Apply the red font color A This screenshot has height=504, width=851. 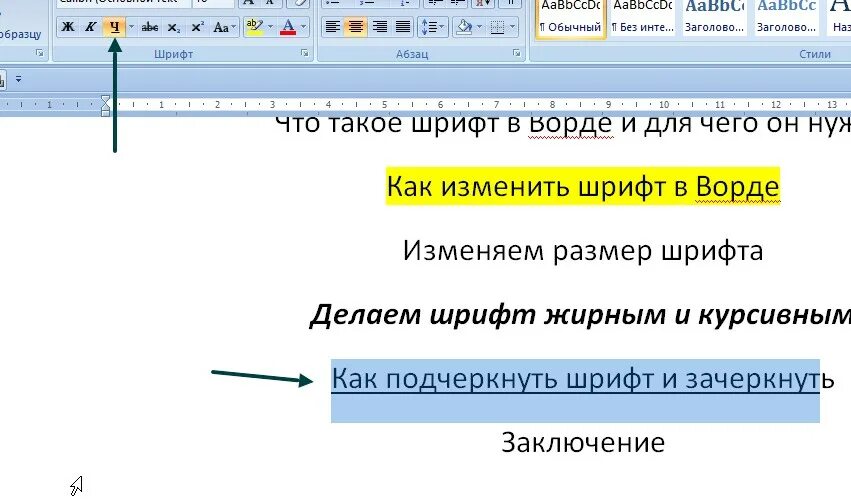288,27
